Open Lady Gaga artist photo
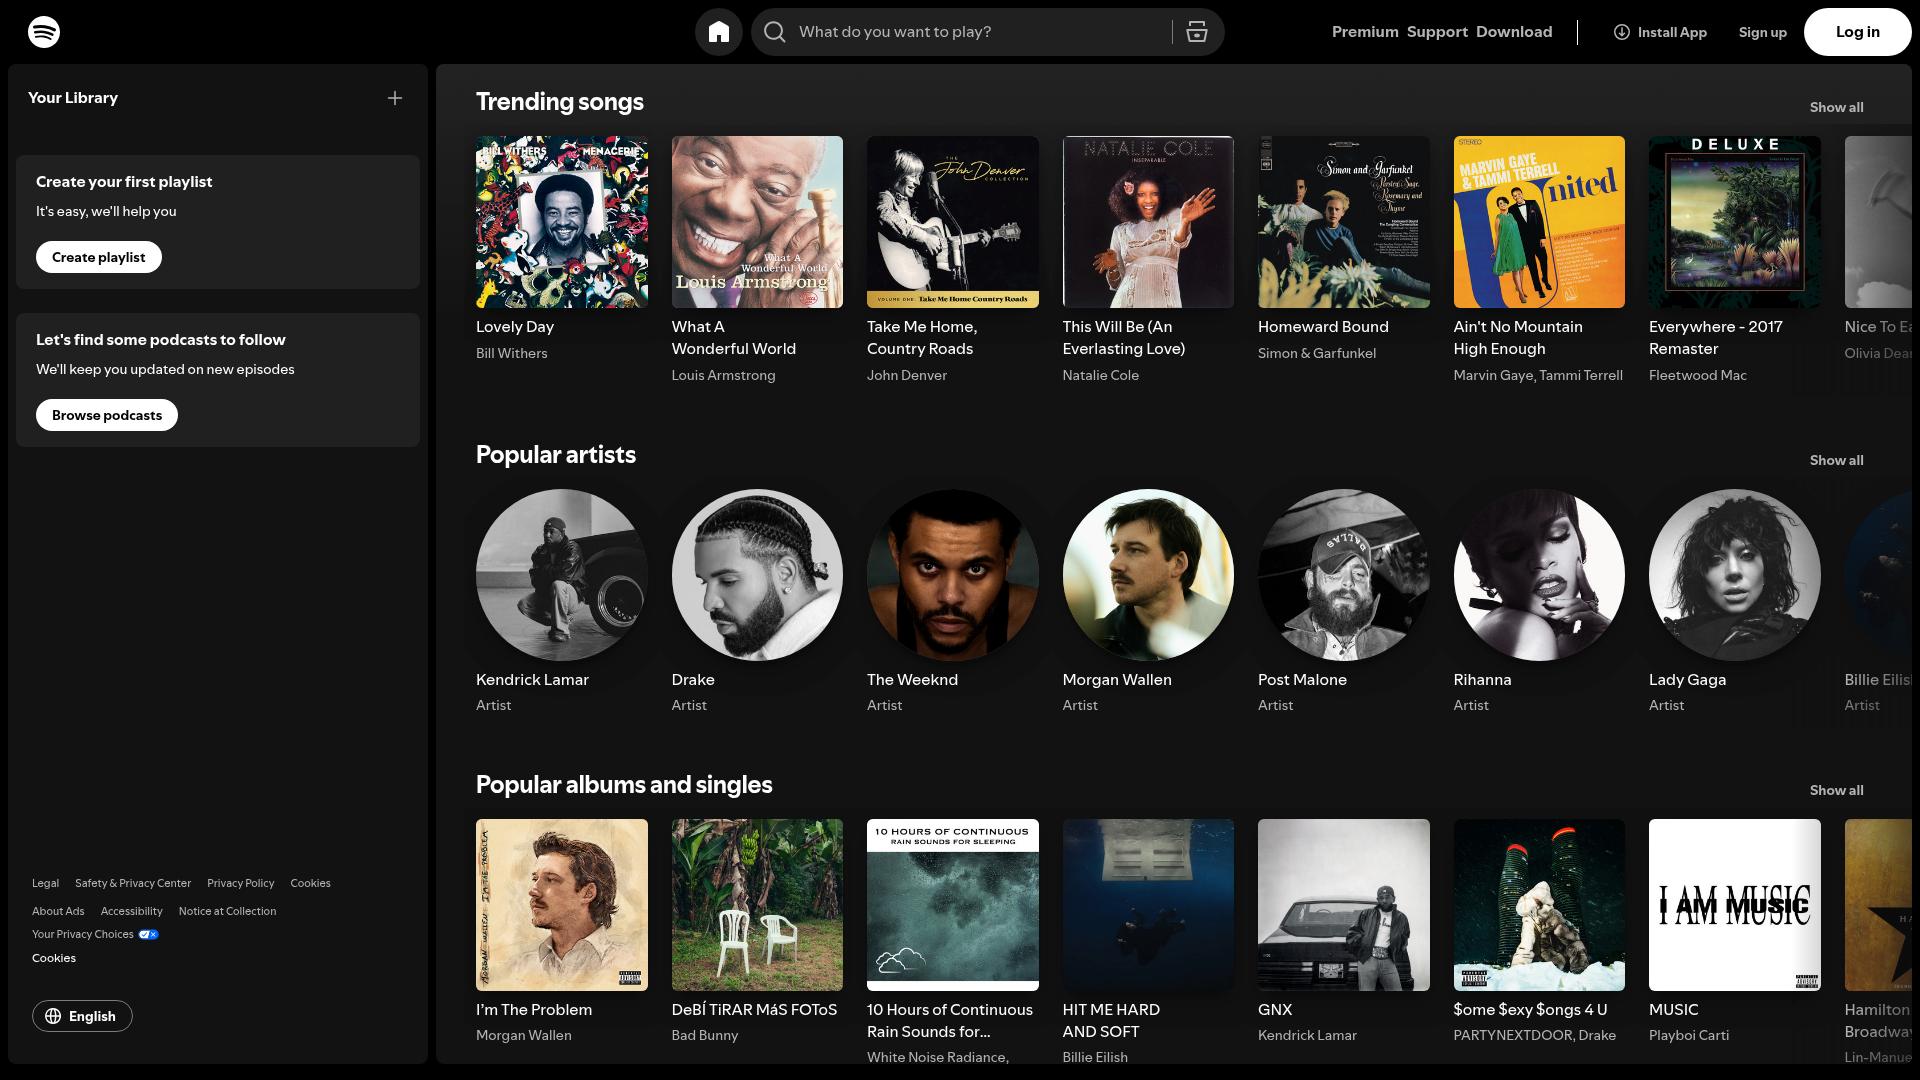The width and height of the screenshot is (1920, 1080). pos(1735,575)
